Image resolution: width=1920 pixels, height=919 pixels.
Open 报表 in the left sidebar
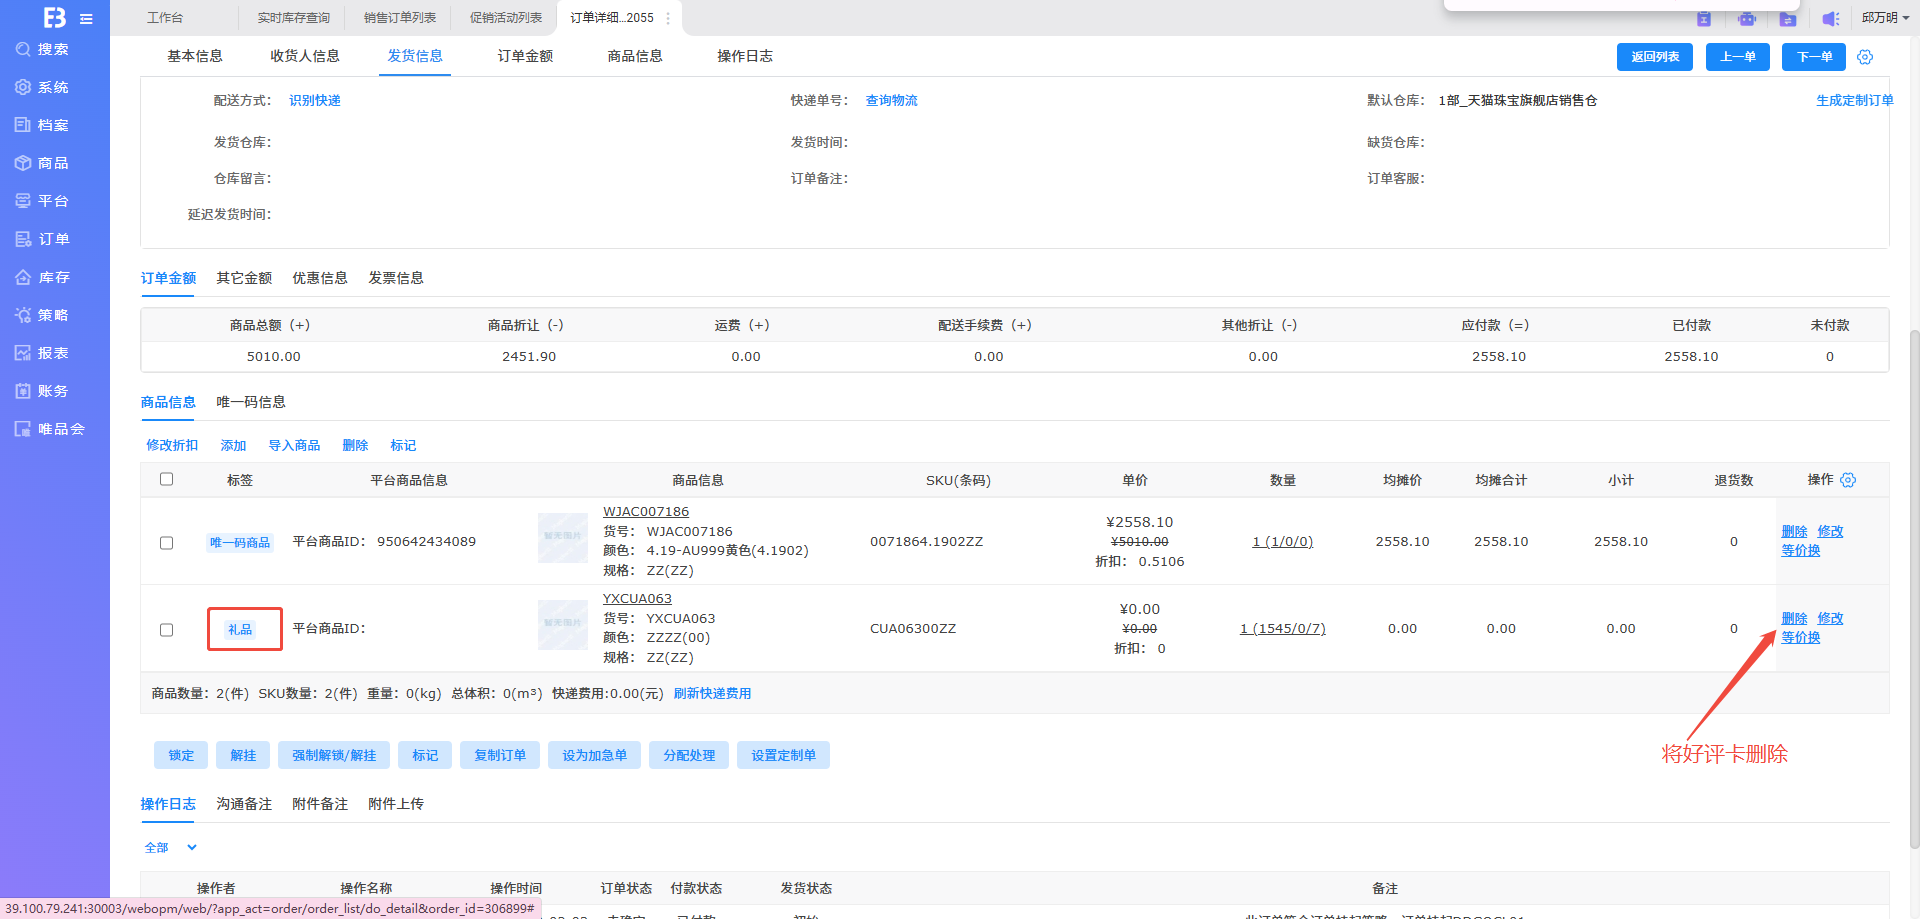pos(53,353)
